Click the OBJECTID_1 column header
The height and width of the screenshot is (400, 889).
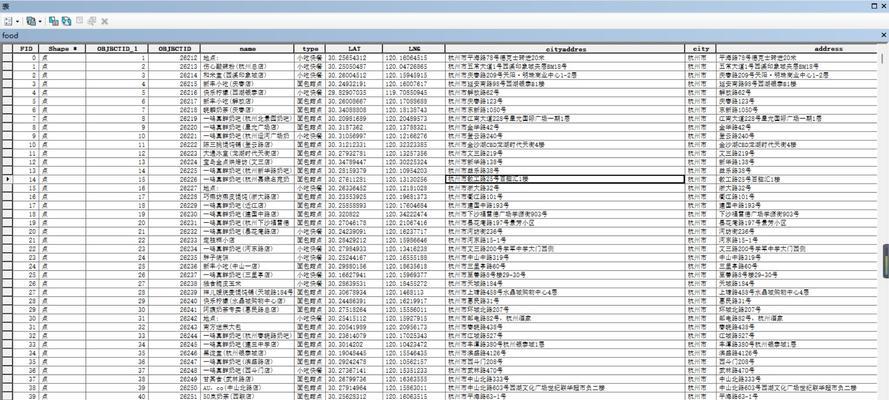point(117,49)
